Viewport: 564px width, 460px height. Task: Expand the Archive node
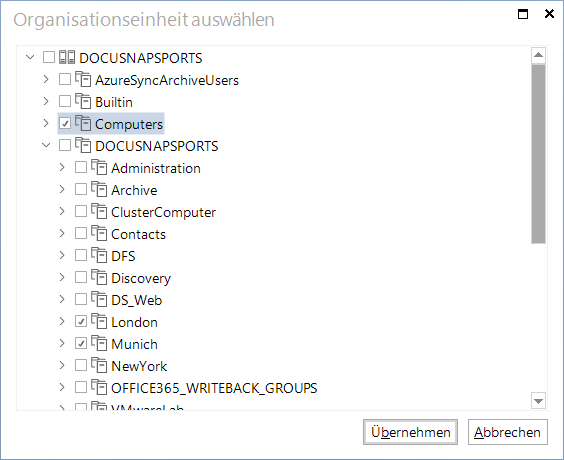62,189
